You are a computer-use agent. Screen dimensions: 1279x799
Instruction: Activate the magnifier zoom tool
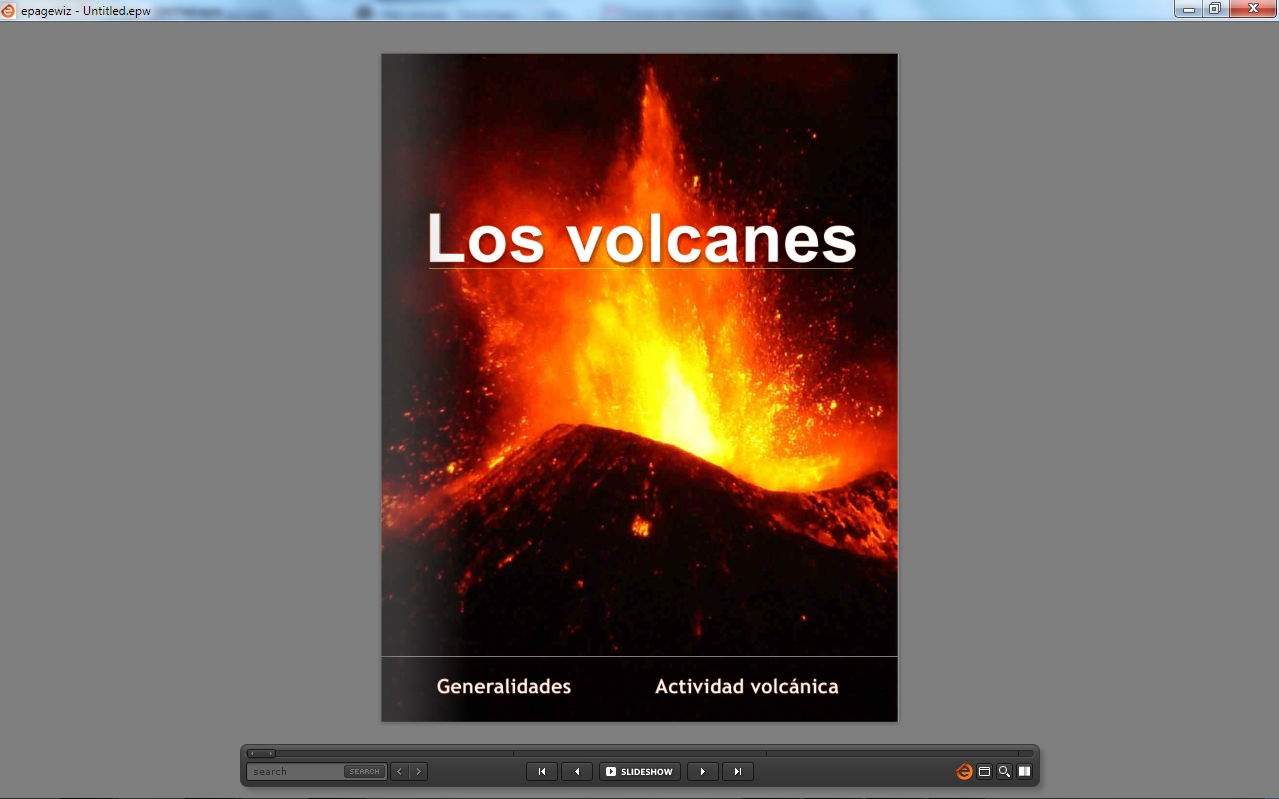1004,772
